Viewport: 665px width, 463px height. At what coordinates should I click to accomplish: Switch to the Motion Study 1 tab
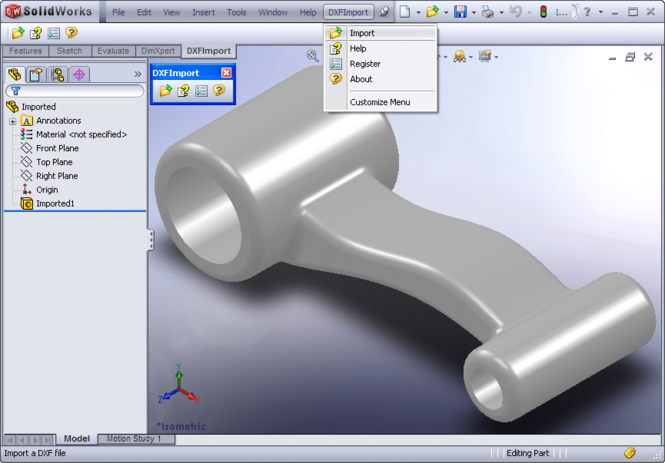[x=136, y=438]
